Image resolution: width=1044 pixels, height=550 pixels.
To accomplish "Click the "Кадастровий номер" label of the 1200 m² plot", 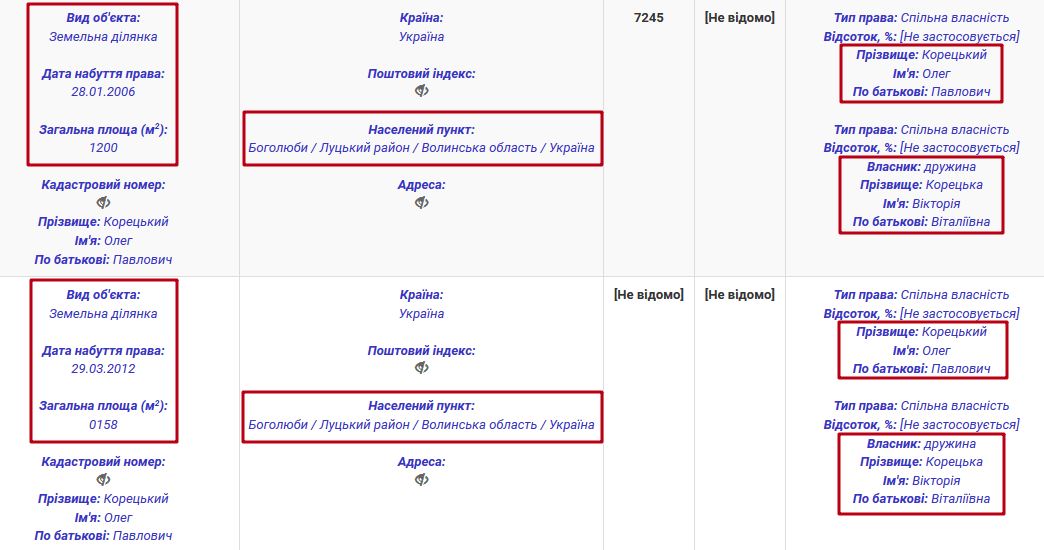I will click(x=103, y=185).
